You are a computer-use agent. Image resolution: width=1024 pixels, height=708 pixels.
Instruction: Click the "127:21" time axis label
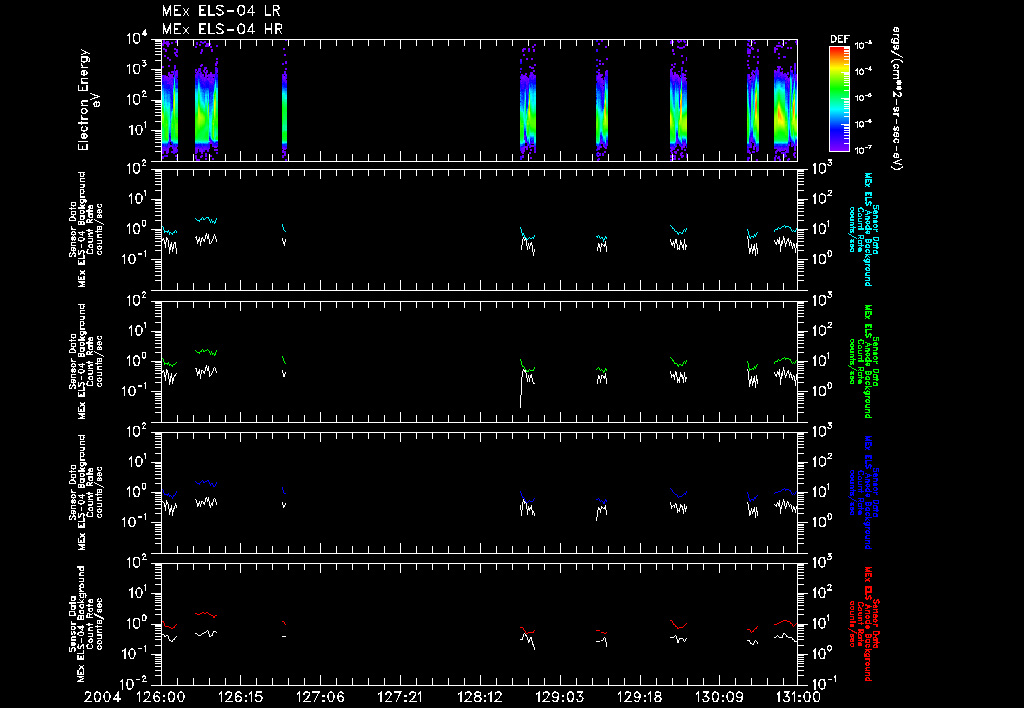(399, 697)
